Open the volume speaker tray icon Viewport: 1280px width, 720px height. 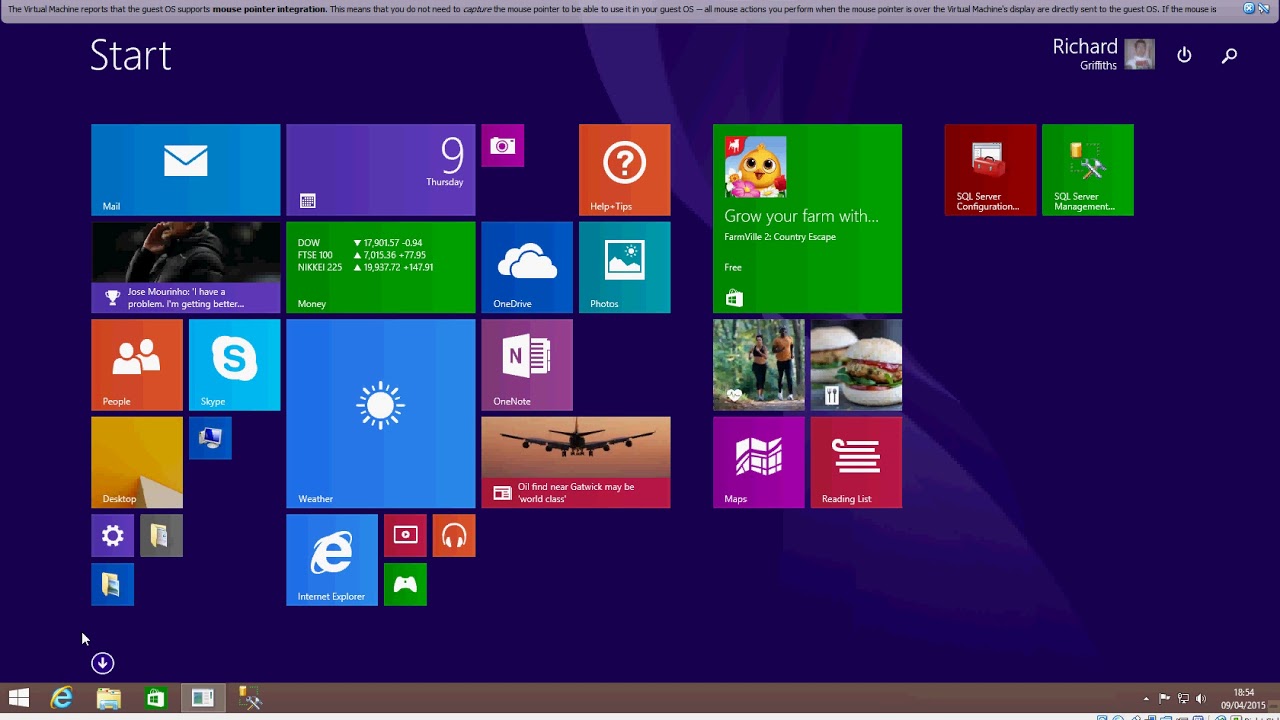click(1200, 699)
